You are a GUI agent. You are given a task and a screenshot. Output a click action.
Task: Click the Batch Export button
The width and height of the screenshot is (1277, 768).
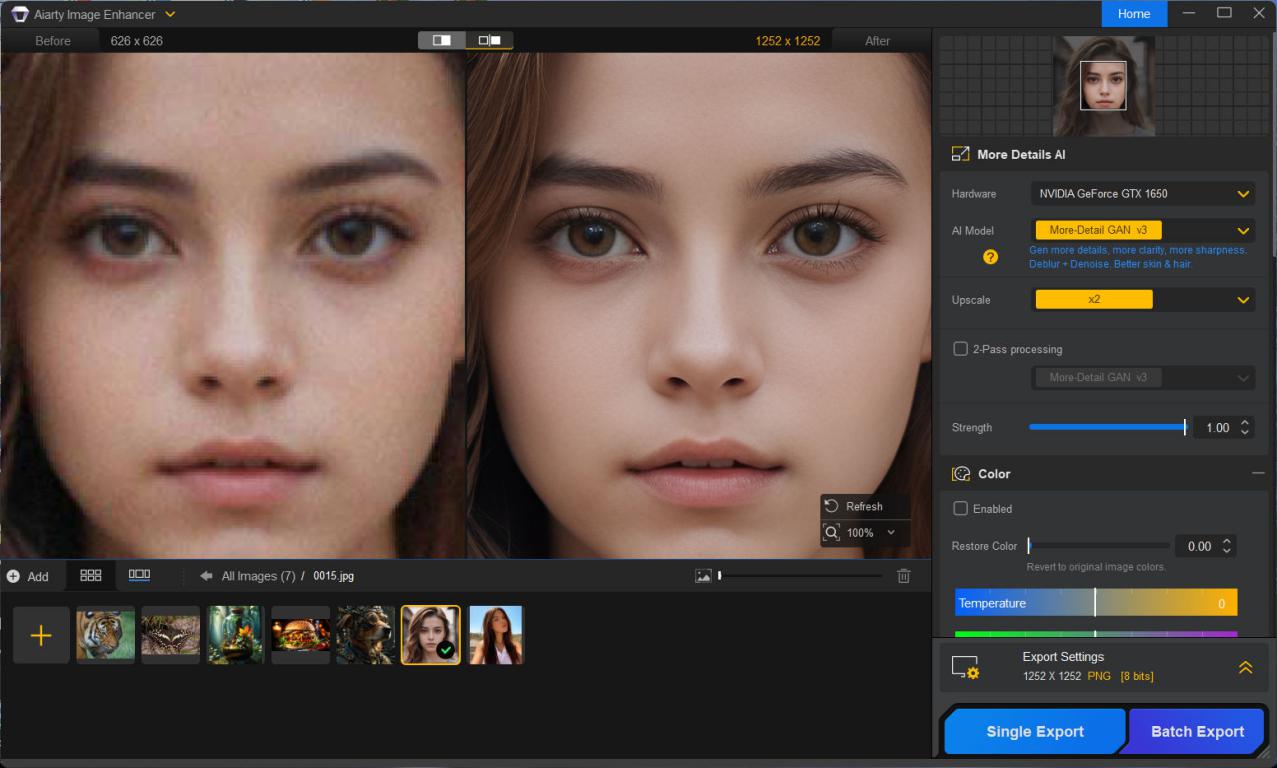(x=1197, y=732)
